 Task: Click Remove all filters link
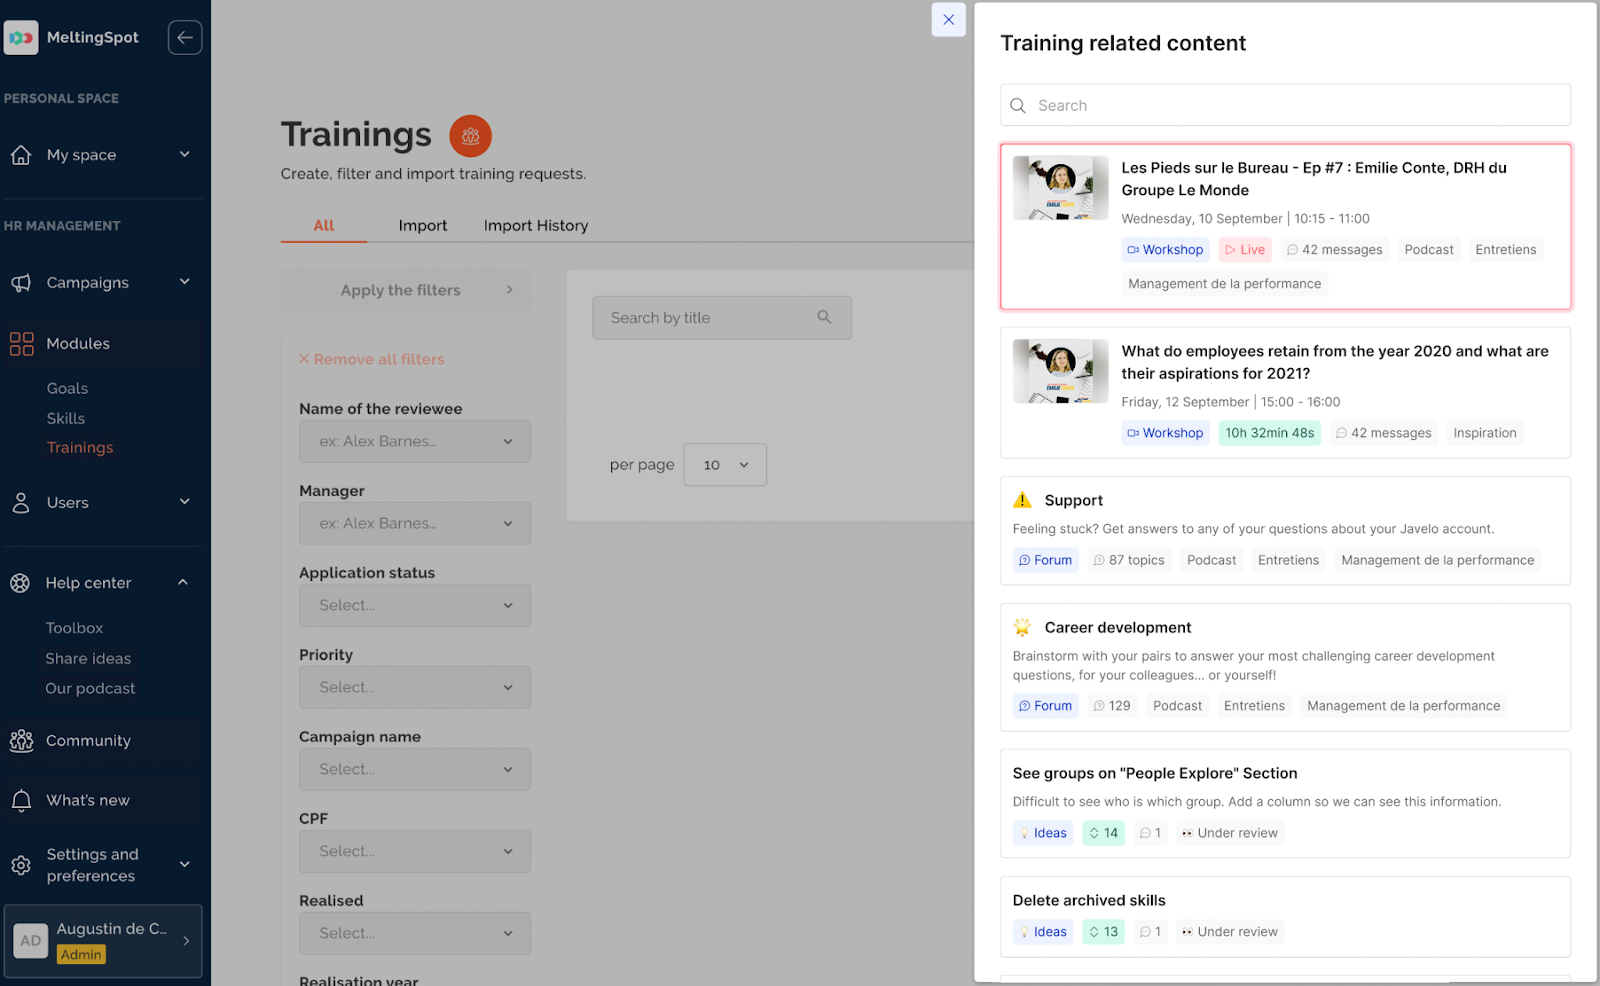tap(372, 360)
